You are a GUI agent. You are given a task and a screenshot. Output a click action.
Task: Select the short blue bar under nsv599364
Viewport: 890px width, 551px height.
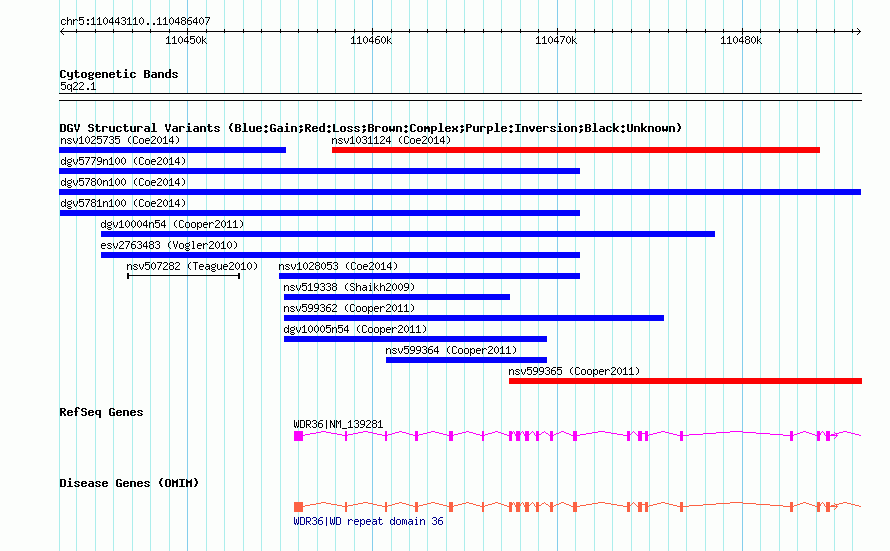click(x=467, y=360)
